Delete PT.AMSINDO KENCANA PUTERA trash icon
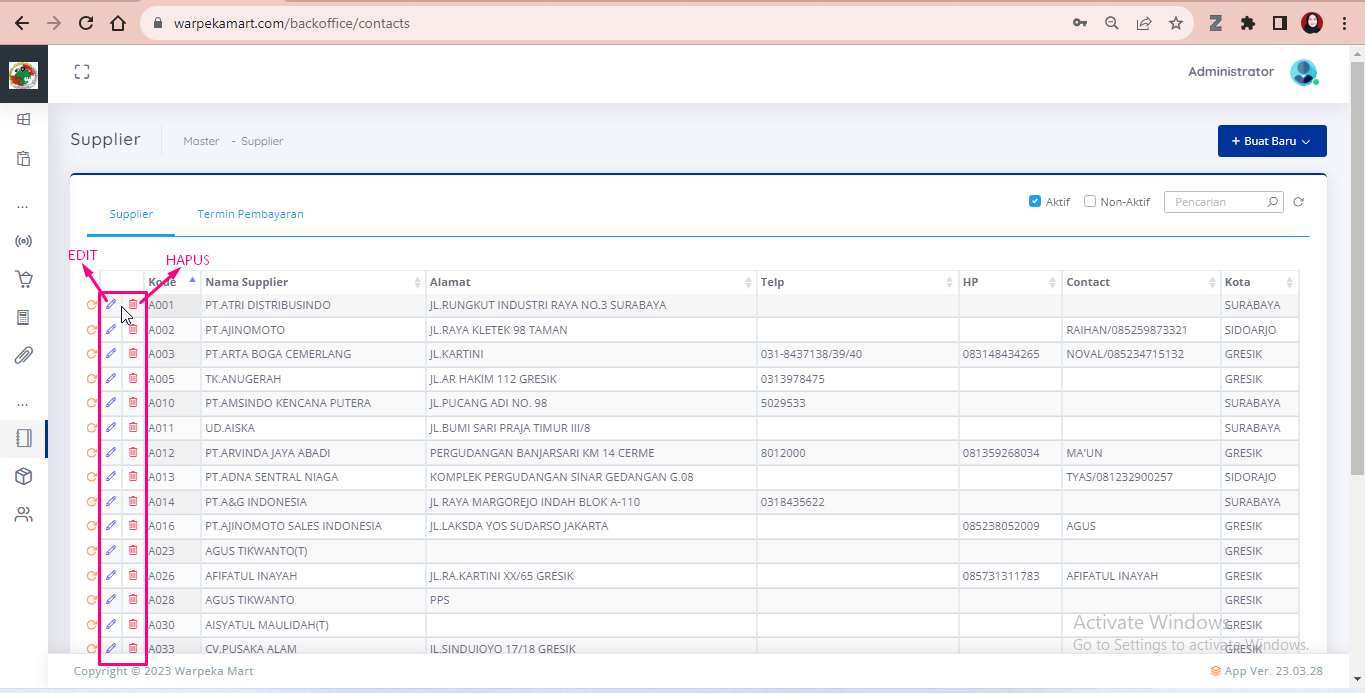This screenshot has height=693, width=1365. 133,402
